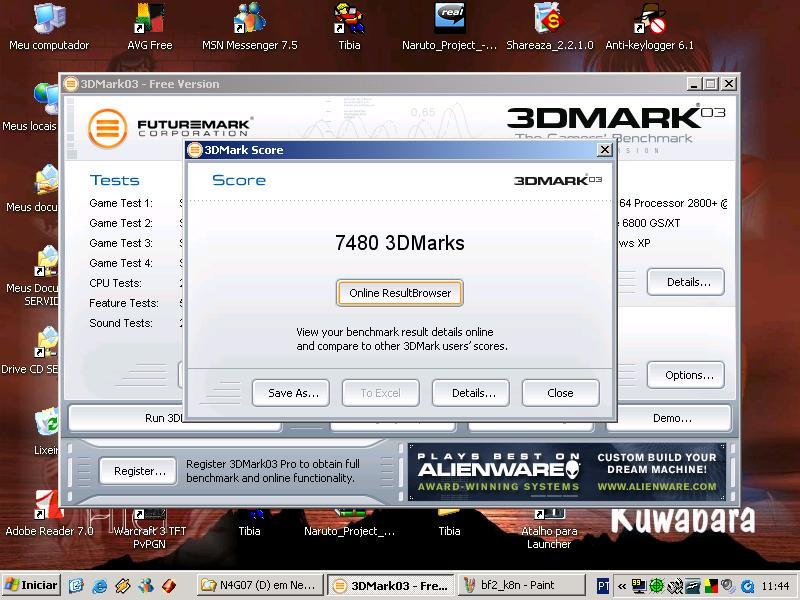Open Anti-keylogger 6.1 desktop shortcut

(649, 27)
